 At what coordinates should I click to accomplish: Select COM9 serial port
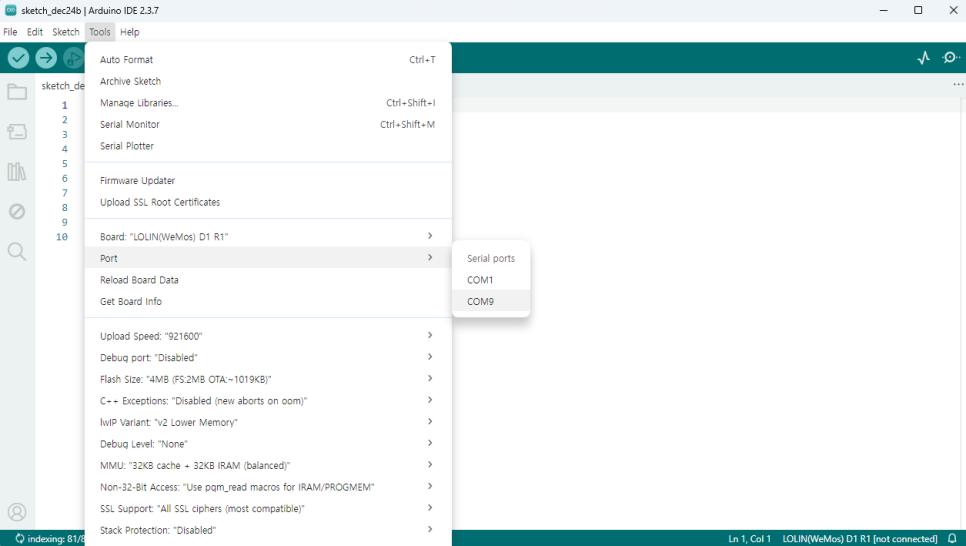[x=491, y=301]
